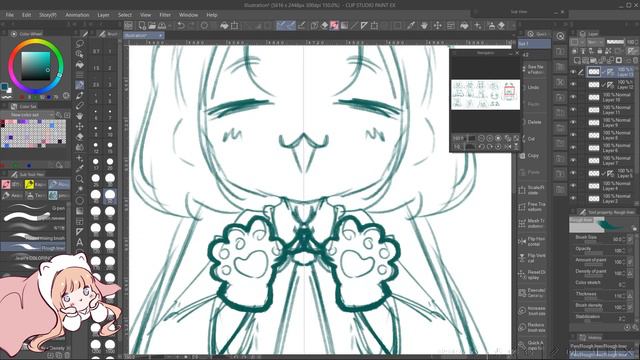Click the color wheel saturation square
The height and width of the screenshot is (360, 640).
36,66
